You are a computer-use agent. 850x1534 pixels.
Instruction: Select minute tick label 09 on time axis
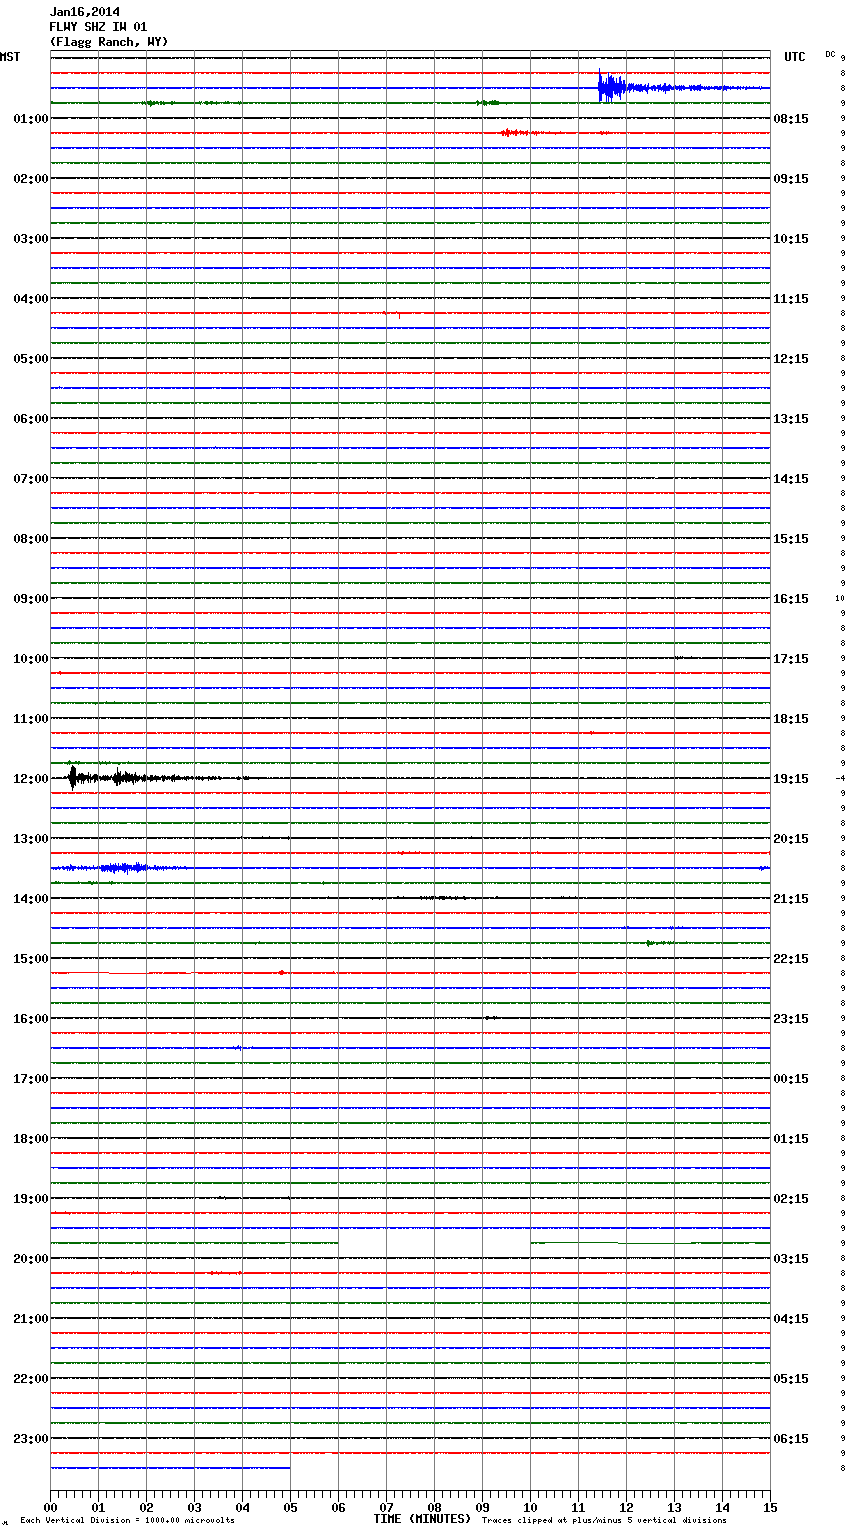click(482, 1507)
